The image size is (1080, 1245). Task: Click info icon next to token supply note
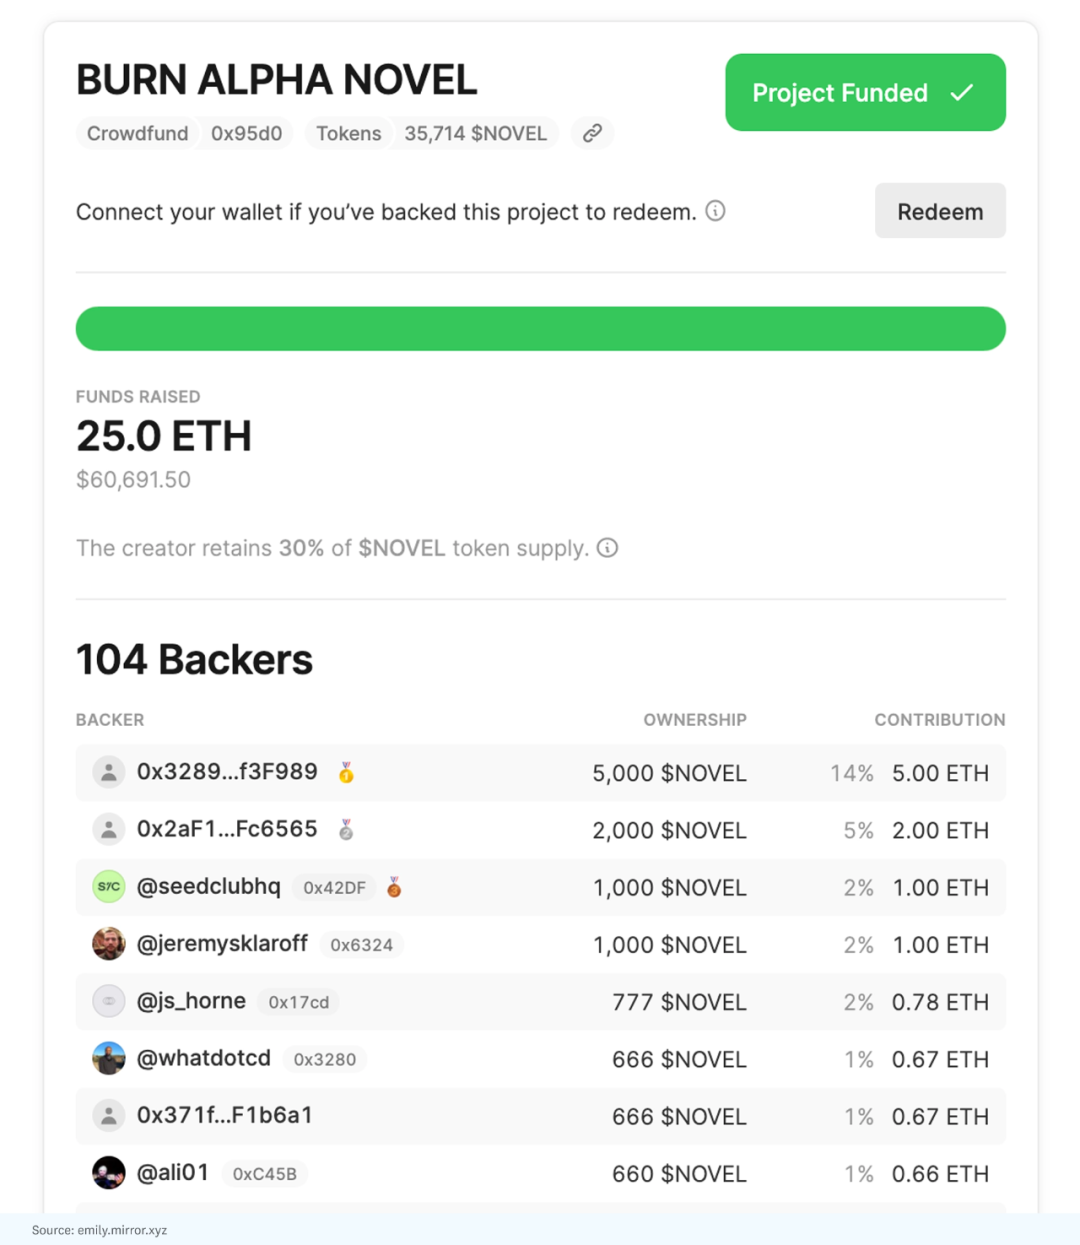click(607, 548)
